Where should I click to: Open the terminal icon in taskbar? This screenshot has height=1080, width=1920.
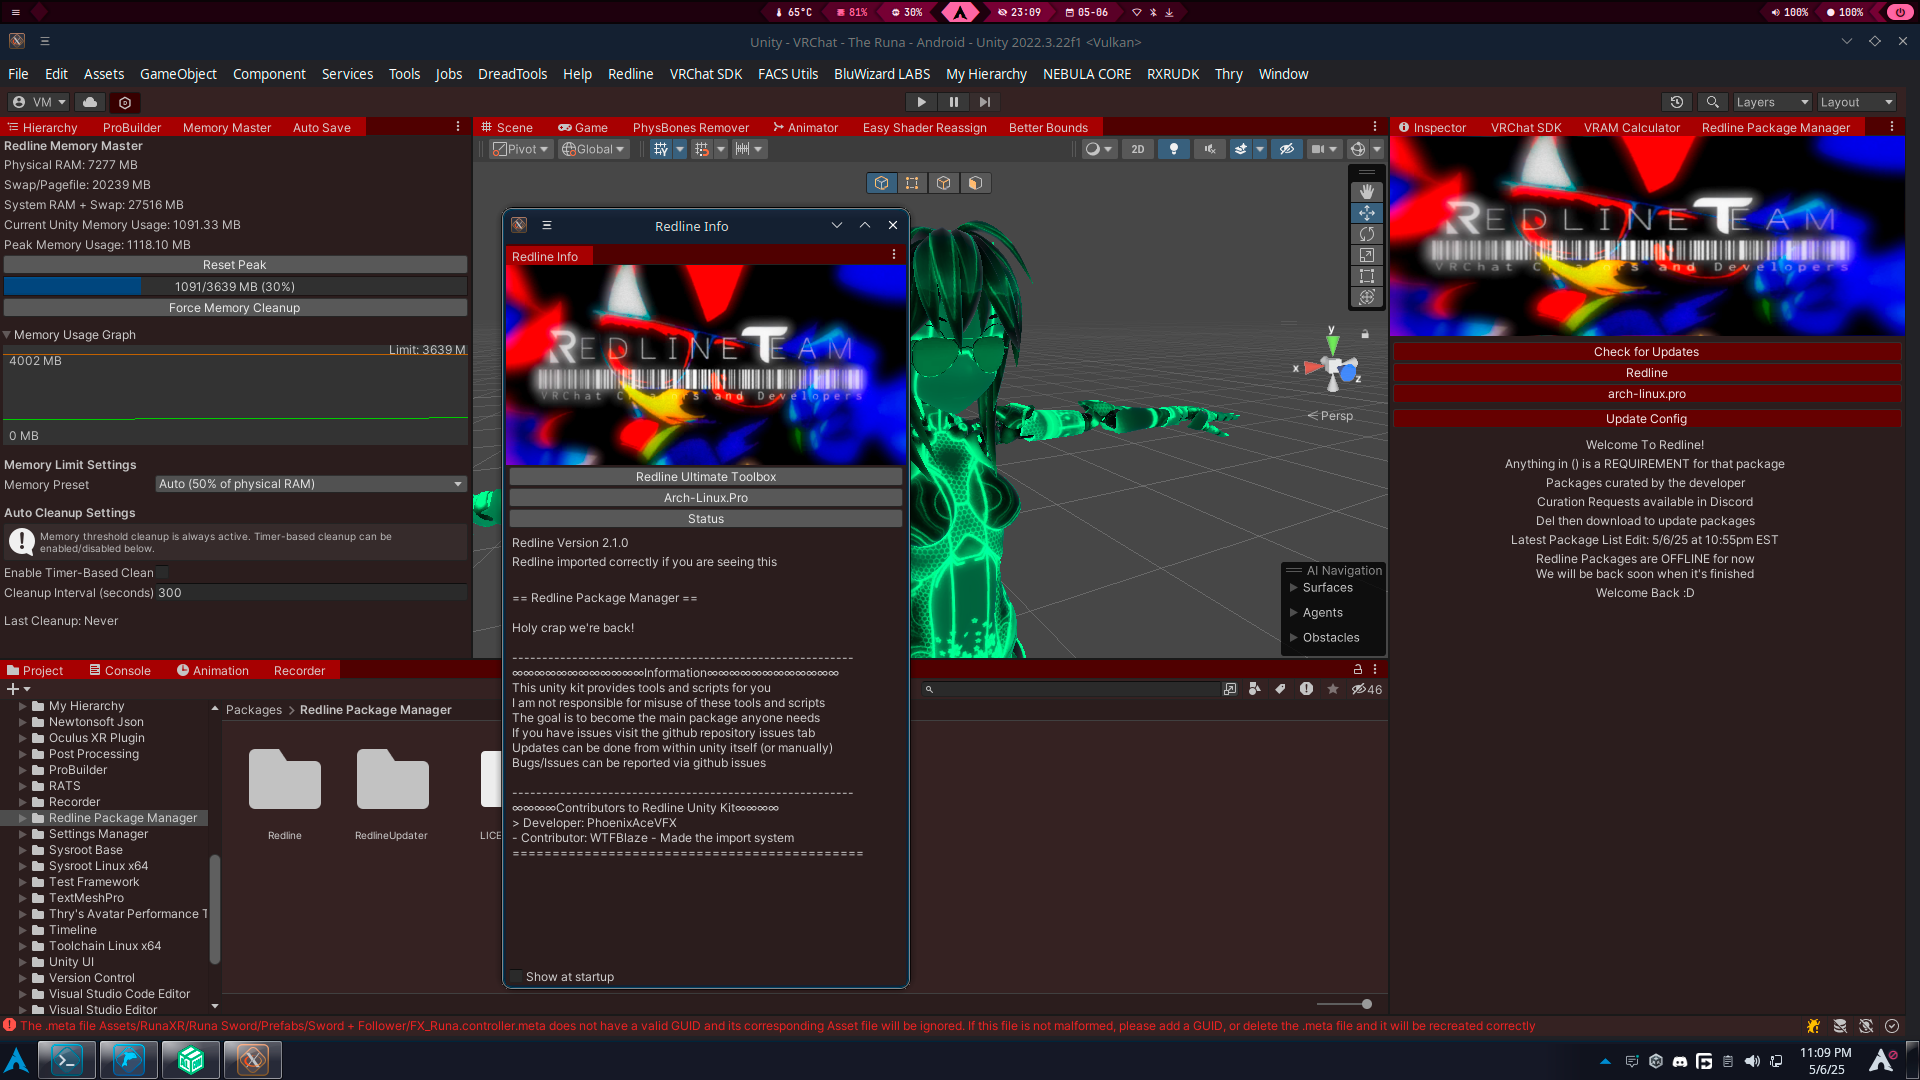(67, 1060)
